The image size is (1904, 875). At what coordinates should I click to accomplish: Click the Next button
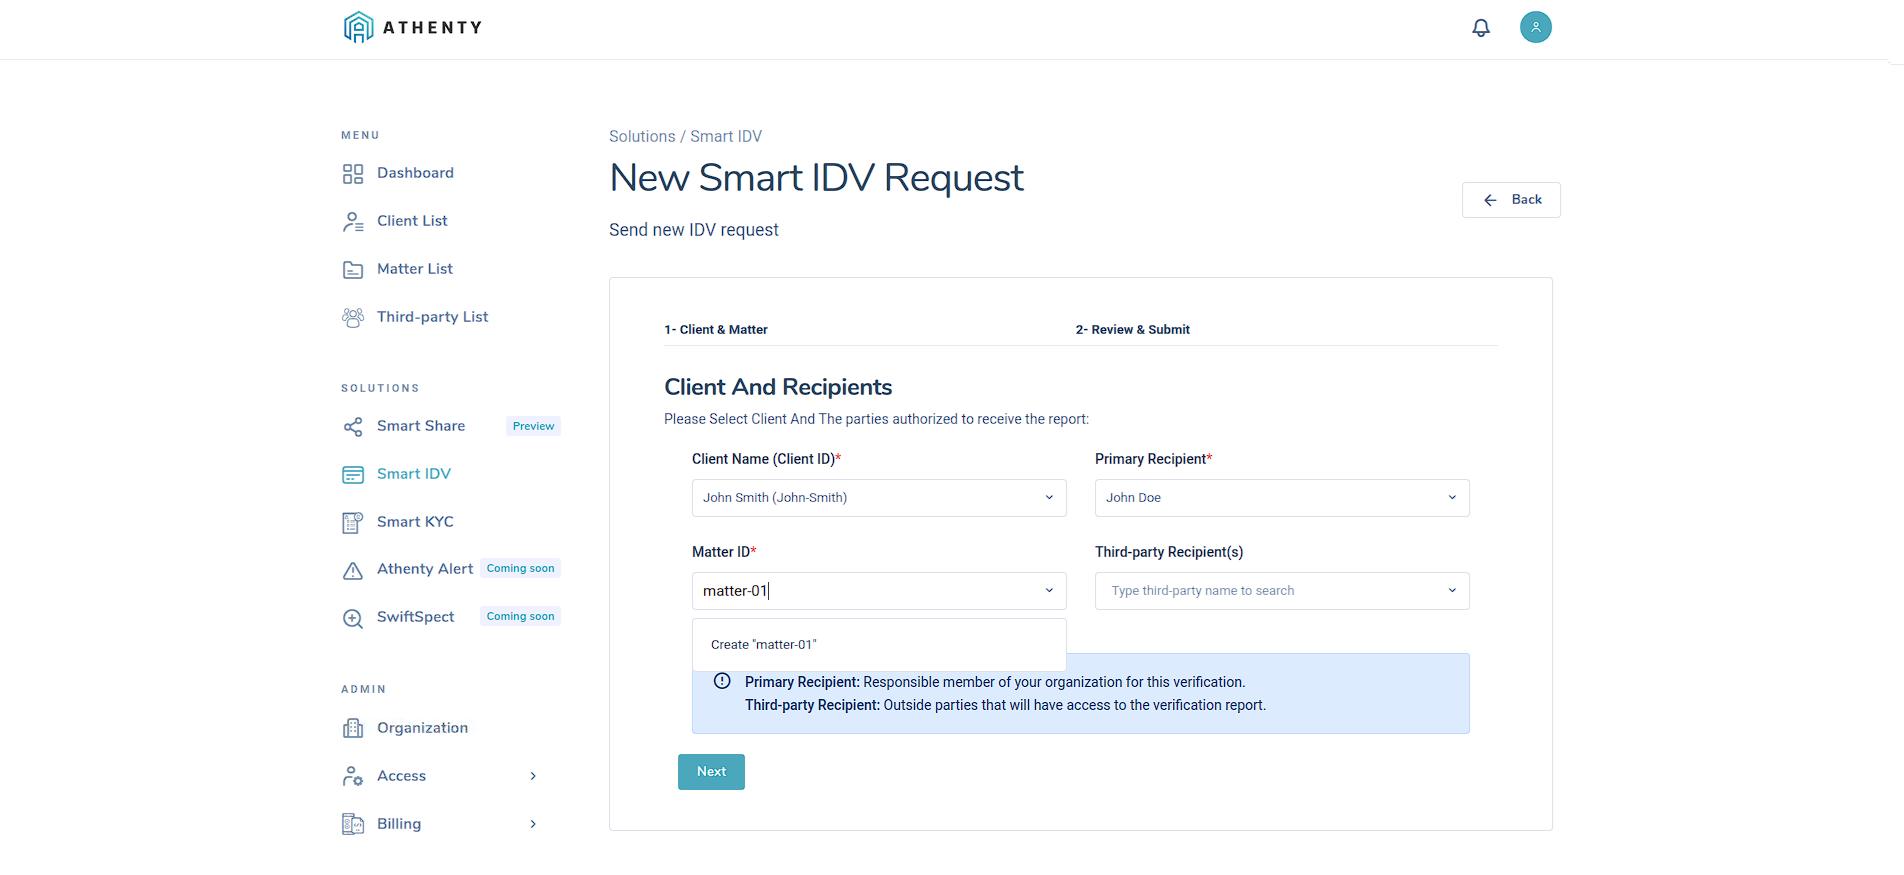point(711,772)
